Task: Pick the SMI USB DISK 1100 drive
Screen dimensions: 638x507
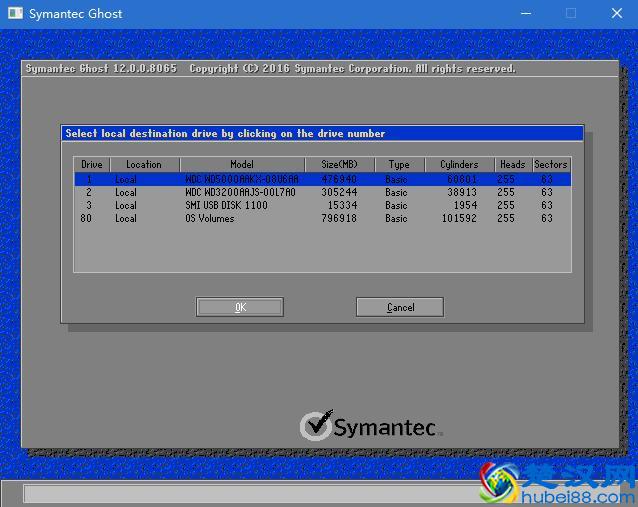Action: (x=322, y=205)
